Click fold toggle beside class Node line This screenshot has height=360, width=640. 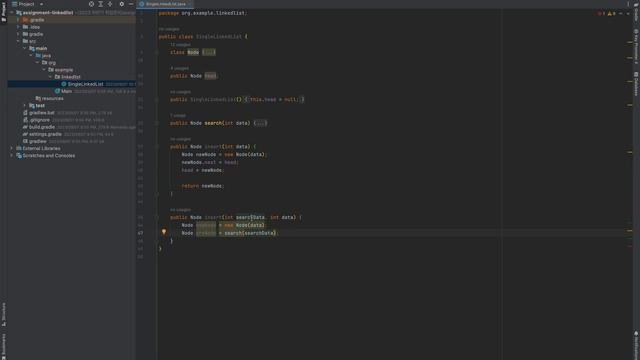(x=156, y=52)
